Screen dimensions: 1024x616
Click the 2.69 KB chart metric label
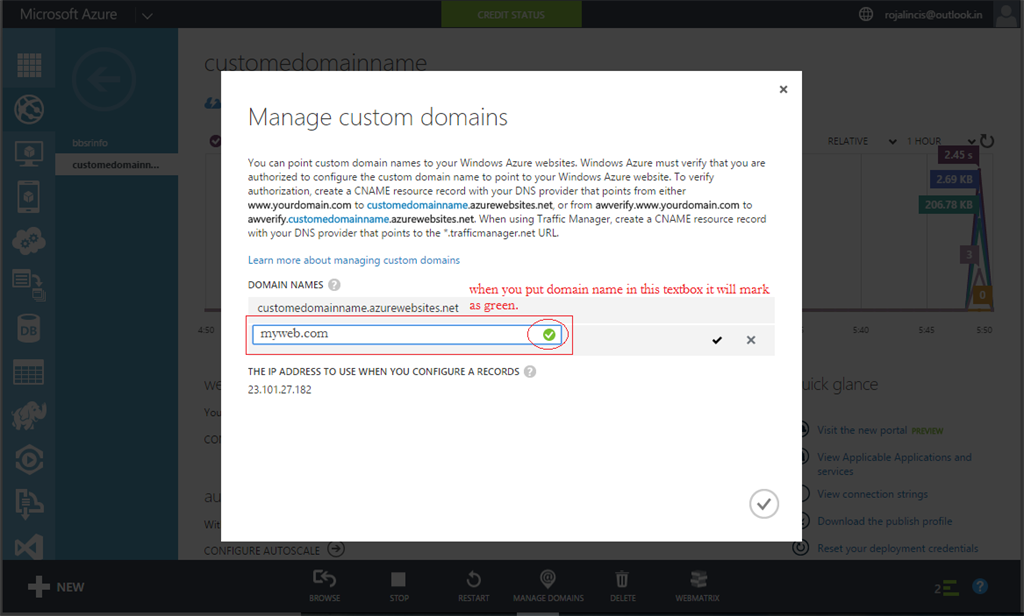click(954, 179)
